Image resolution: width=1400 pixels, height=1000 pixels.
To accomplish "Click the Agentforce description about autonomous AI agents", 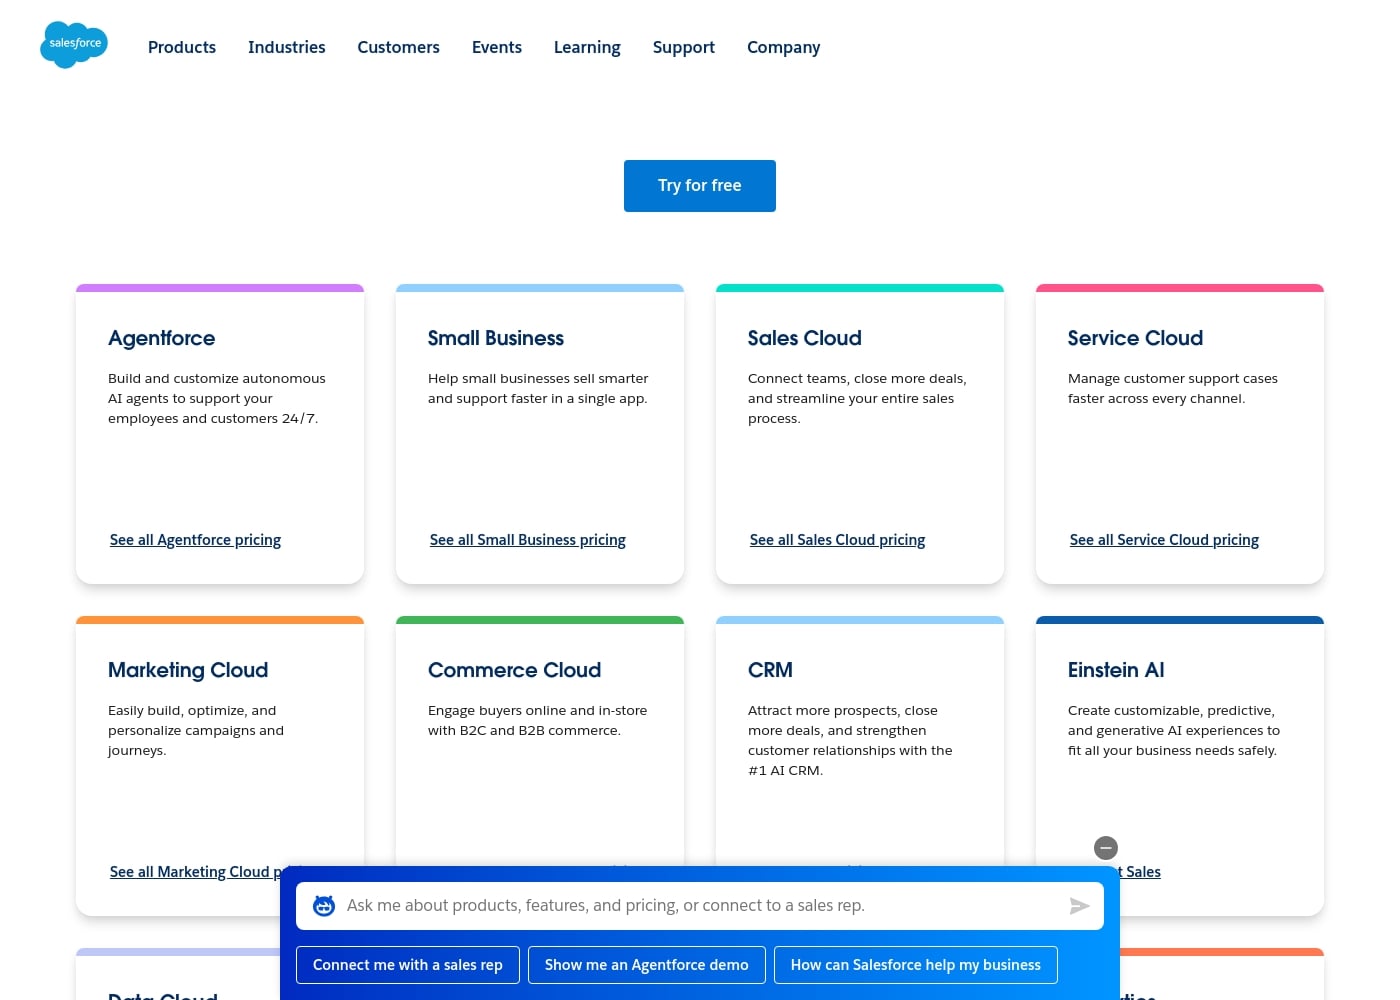I will [x=217, y=398].
